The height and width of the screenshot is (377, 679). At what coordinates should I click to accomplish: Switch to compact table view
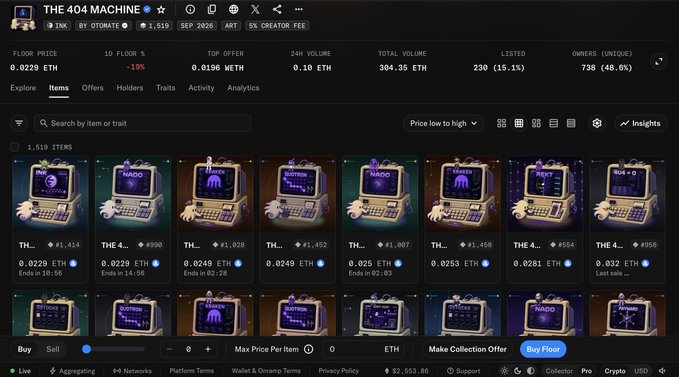(x=571, y=123)
